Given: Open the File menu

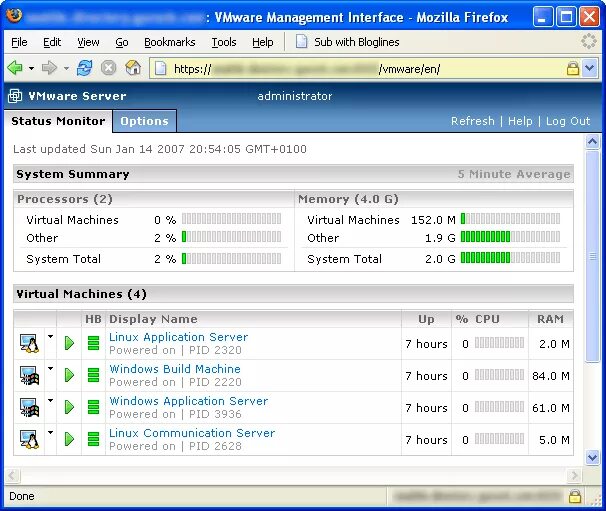Looking at the screenshot, I should (x=19, y=42).
